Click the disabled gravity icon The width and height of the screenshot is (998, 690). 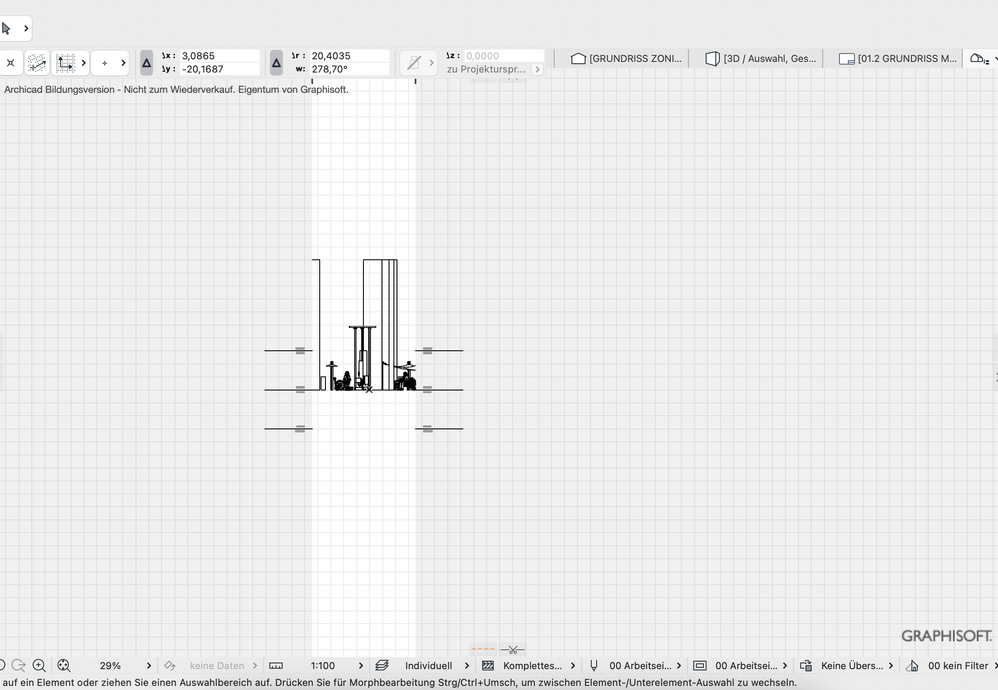414,62
